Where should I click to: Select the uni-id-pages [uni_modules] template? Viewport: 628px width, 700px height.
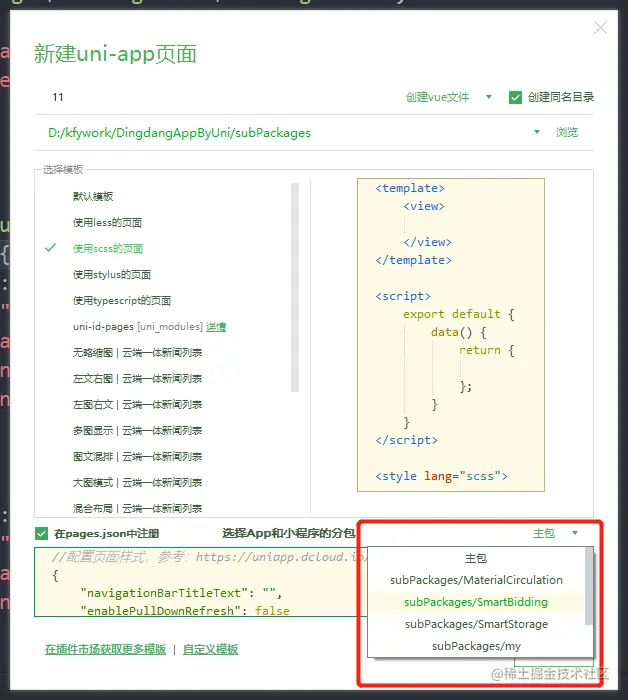(137, 326)
